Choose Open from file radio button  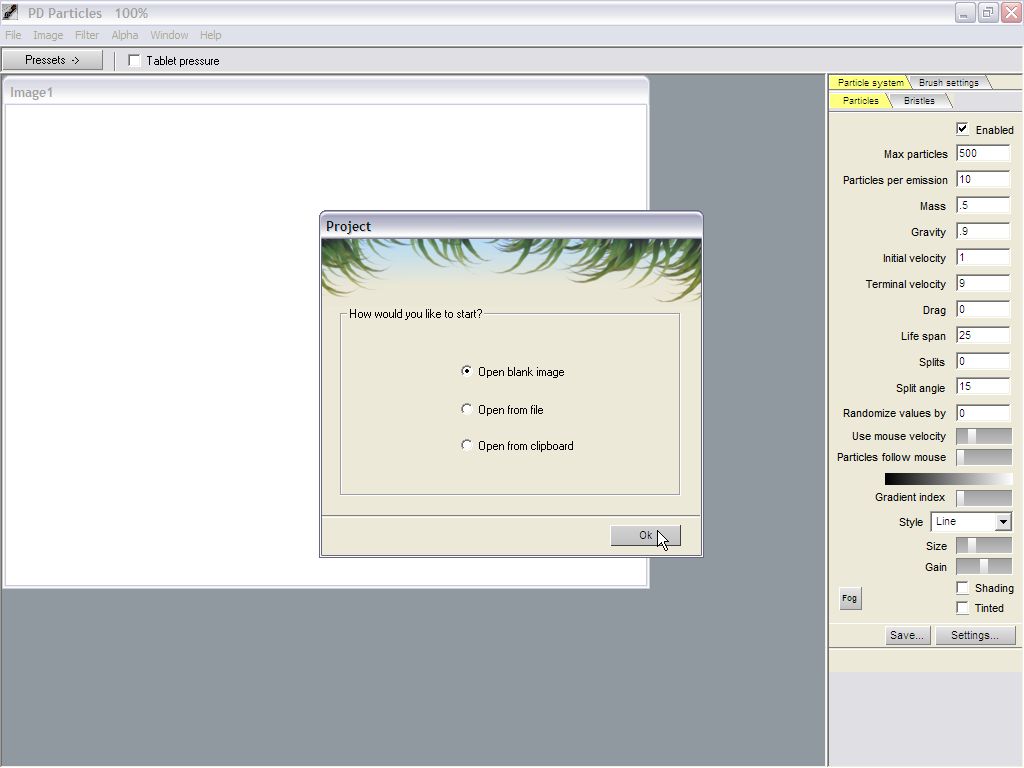[x=467, y=409]
